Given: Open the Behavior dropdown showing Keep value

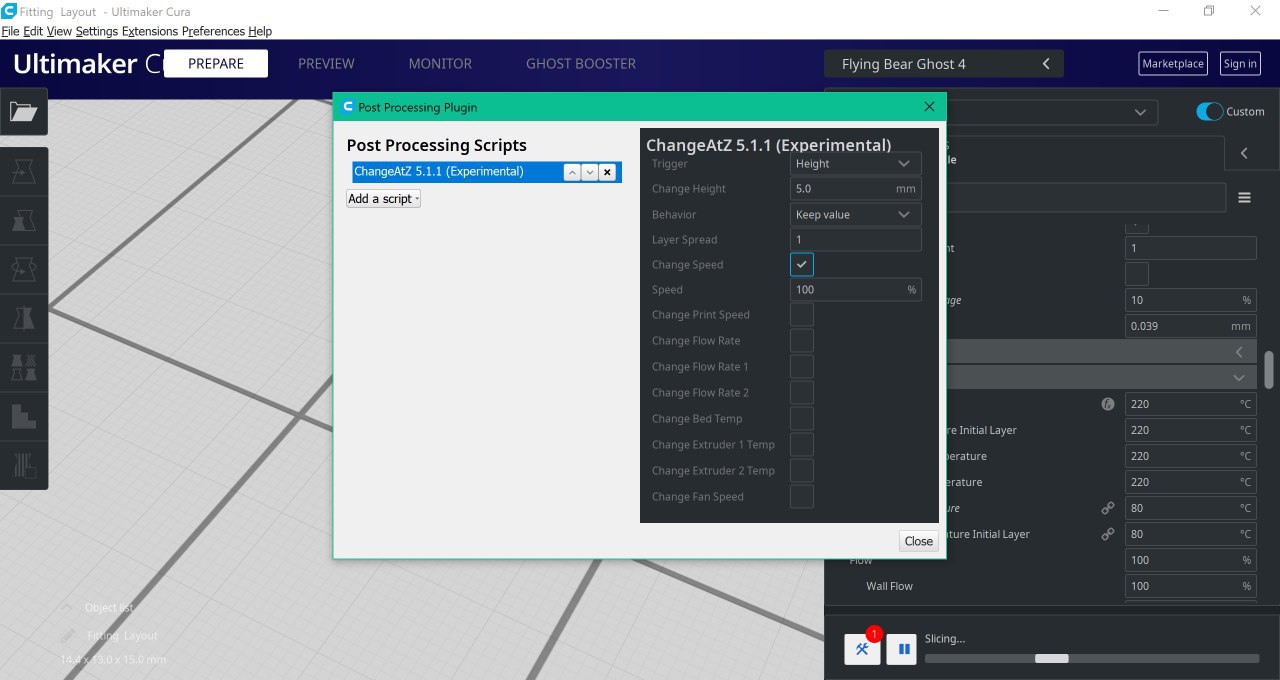Looking at the screenshot, I should coord(856,215).
